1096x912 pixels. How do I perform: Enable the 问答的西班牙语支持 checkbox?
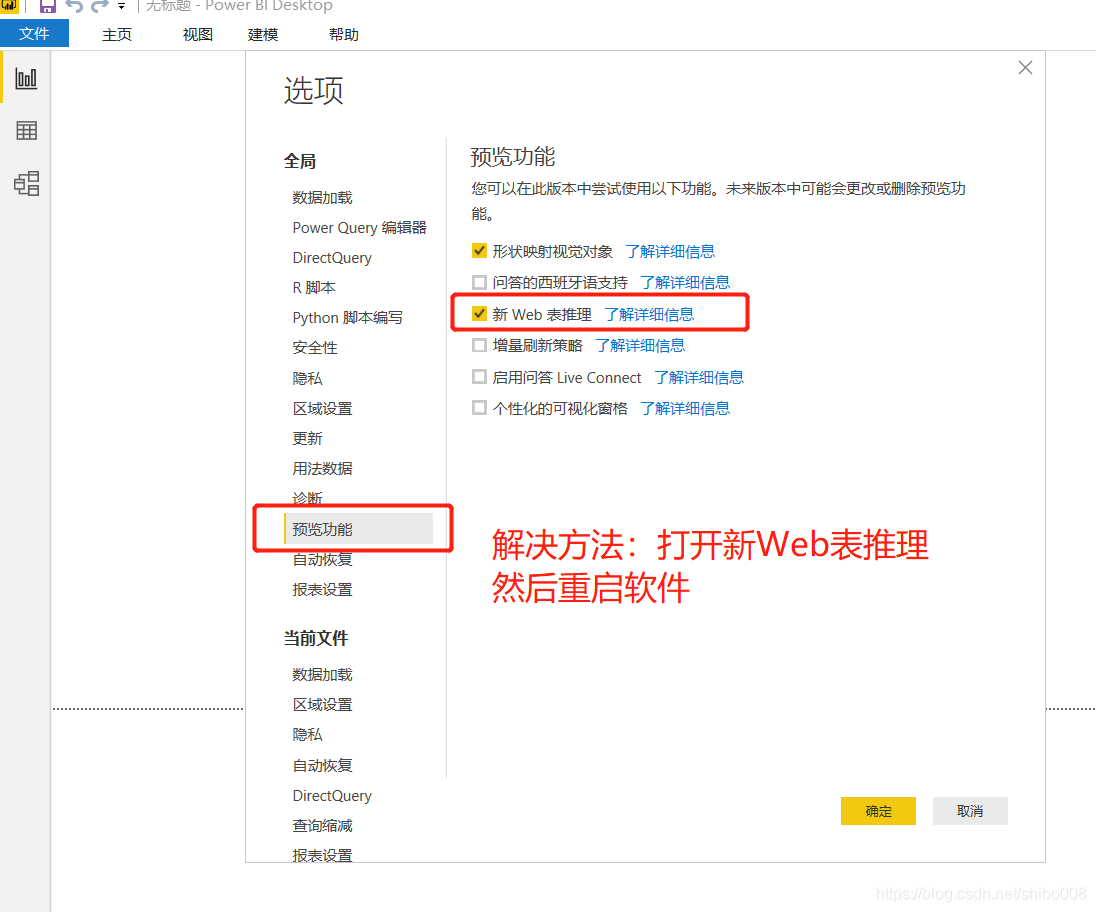pyautogui.click(x=480, y=282)
